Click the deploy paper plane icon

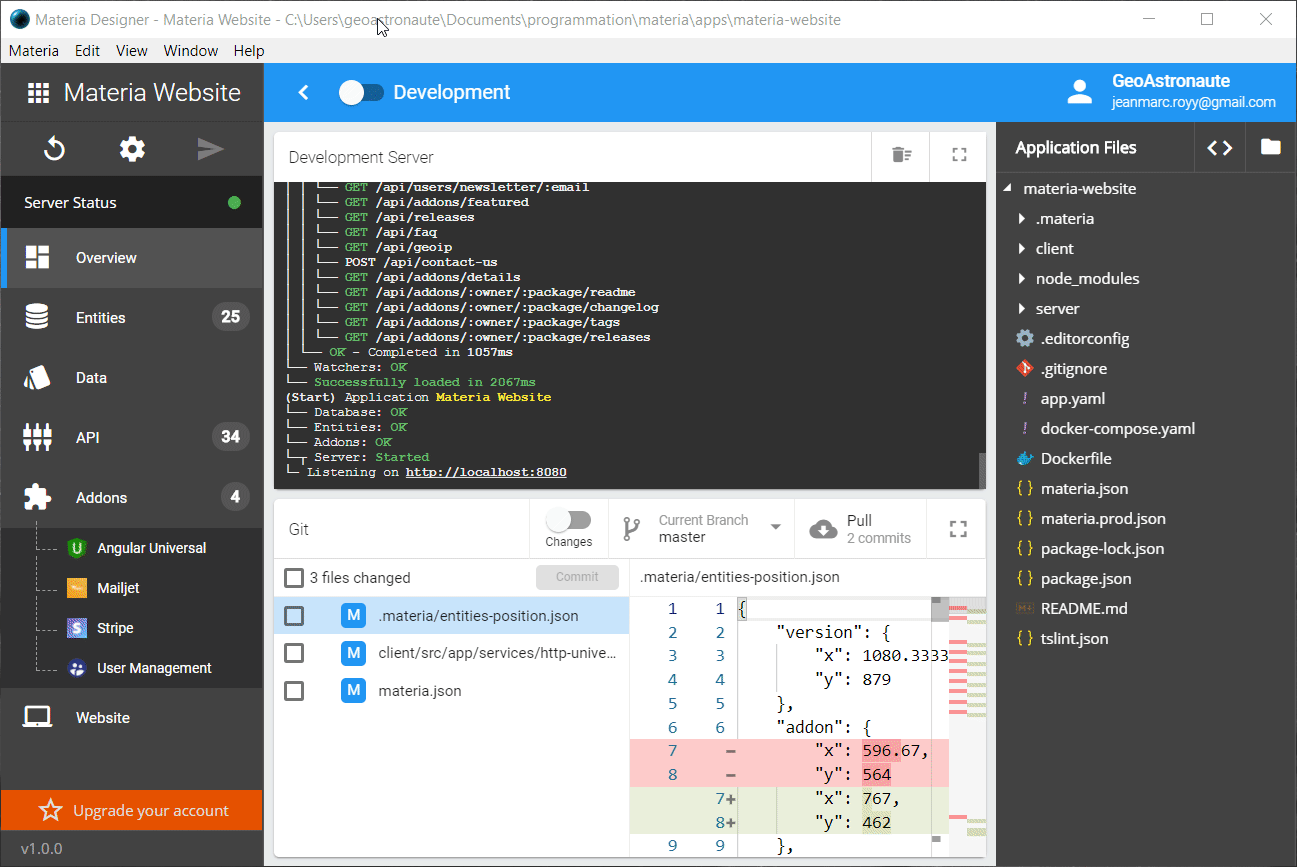[210, 149]
